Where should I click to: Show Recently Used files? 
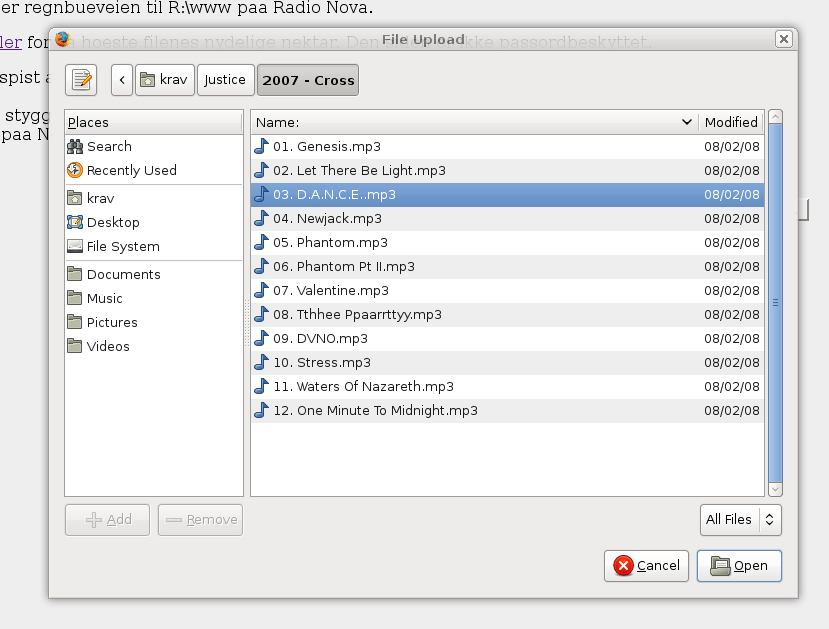(154, 170)
